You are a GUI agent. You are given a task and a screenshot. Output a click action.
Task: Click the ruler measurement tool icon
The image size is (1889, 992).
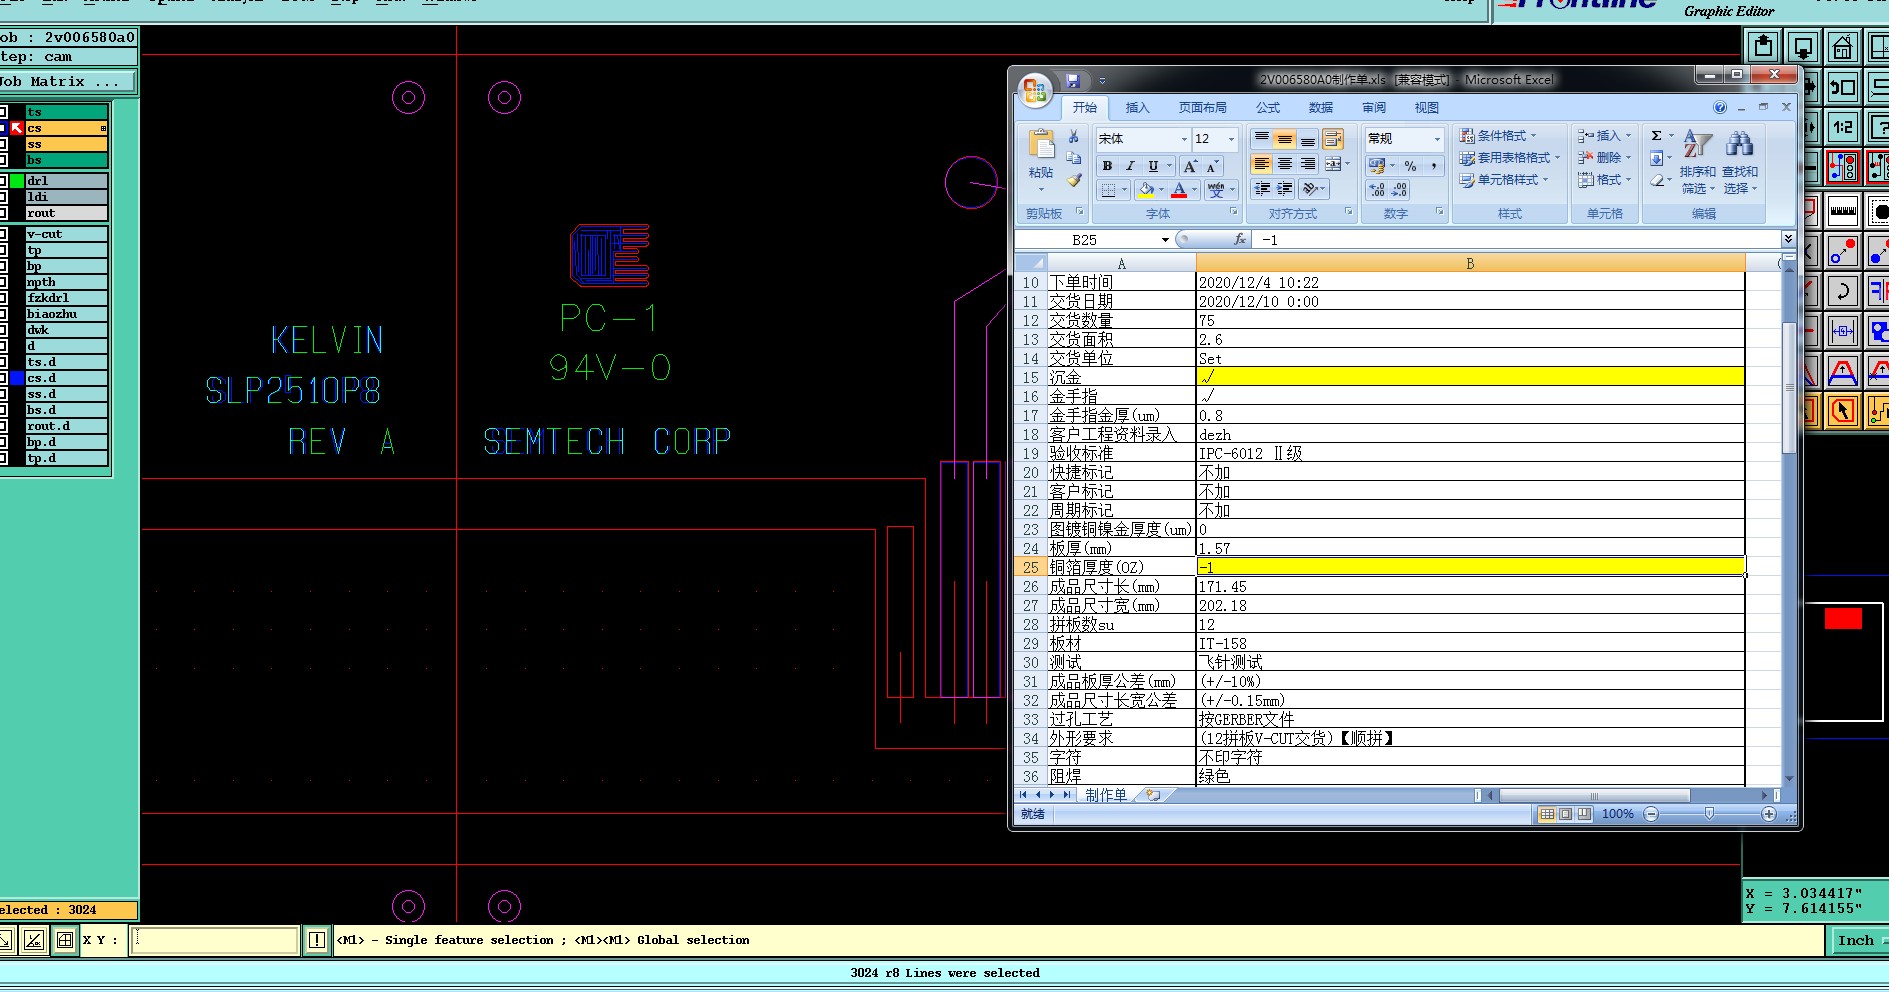tap(1842, 211)
